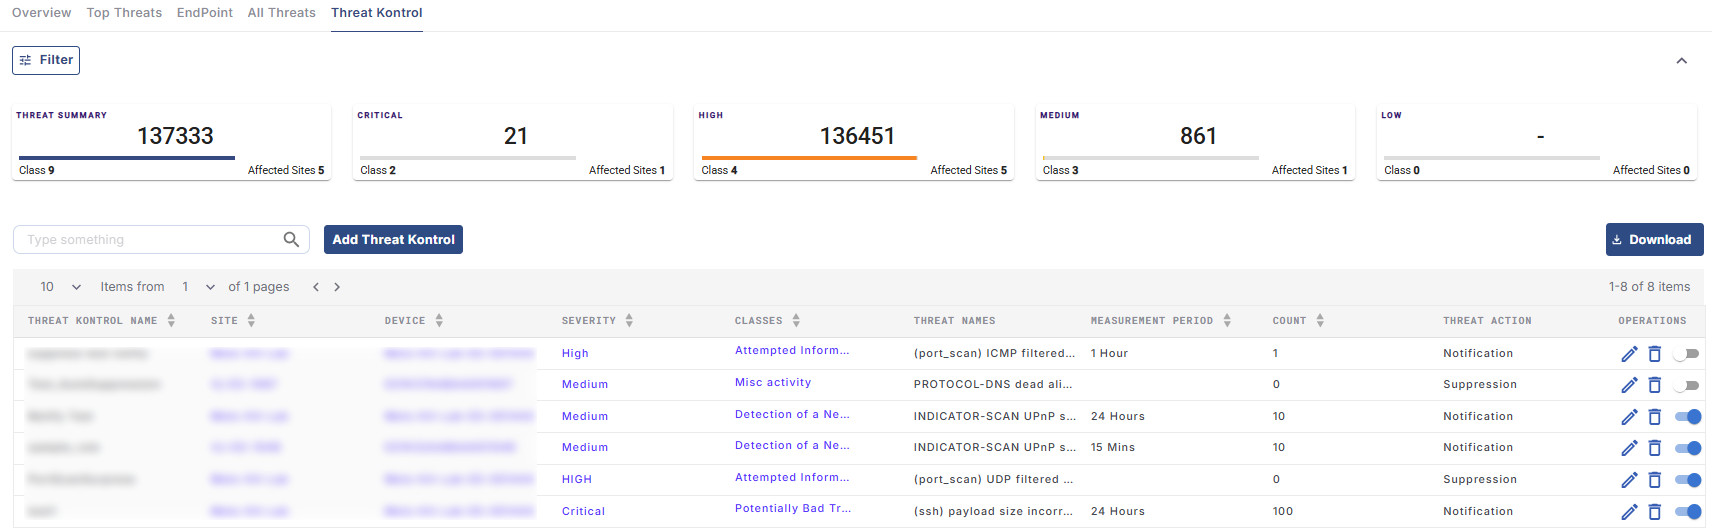This screenshot has width=1712, height=528.
Task: Download the threat kontrol list
Action: (x=1654, y=240)
